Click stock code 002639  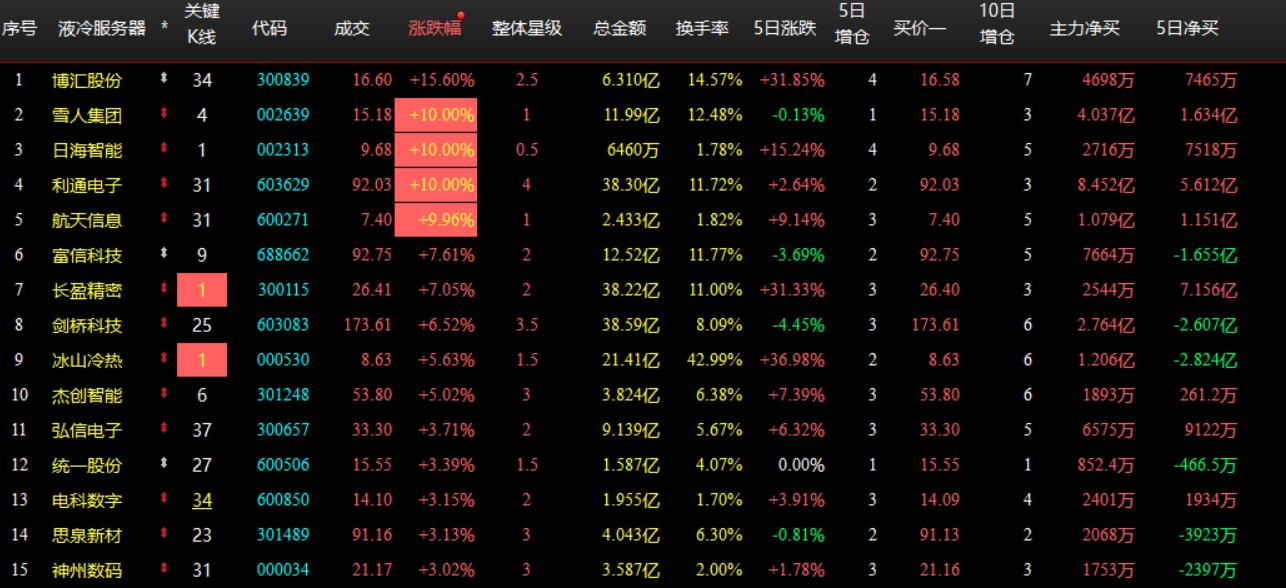(283, 115)
